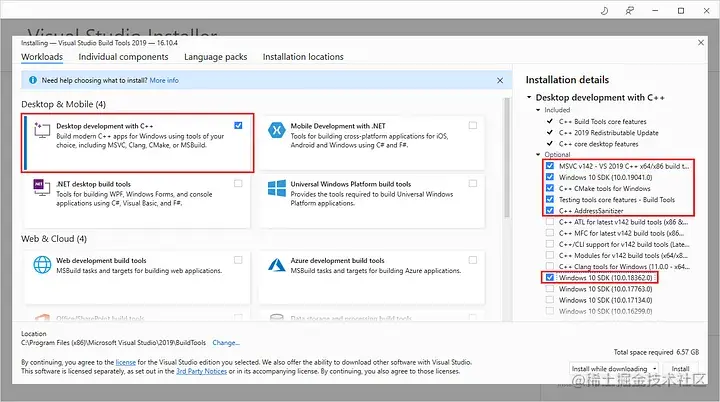
Task: Check the Mobile Development with .NET workload
Action: [x=472, y=125]
